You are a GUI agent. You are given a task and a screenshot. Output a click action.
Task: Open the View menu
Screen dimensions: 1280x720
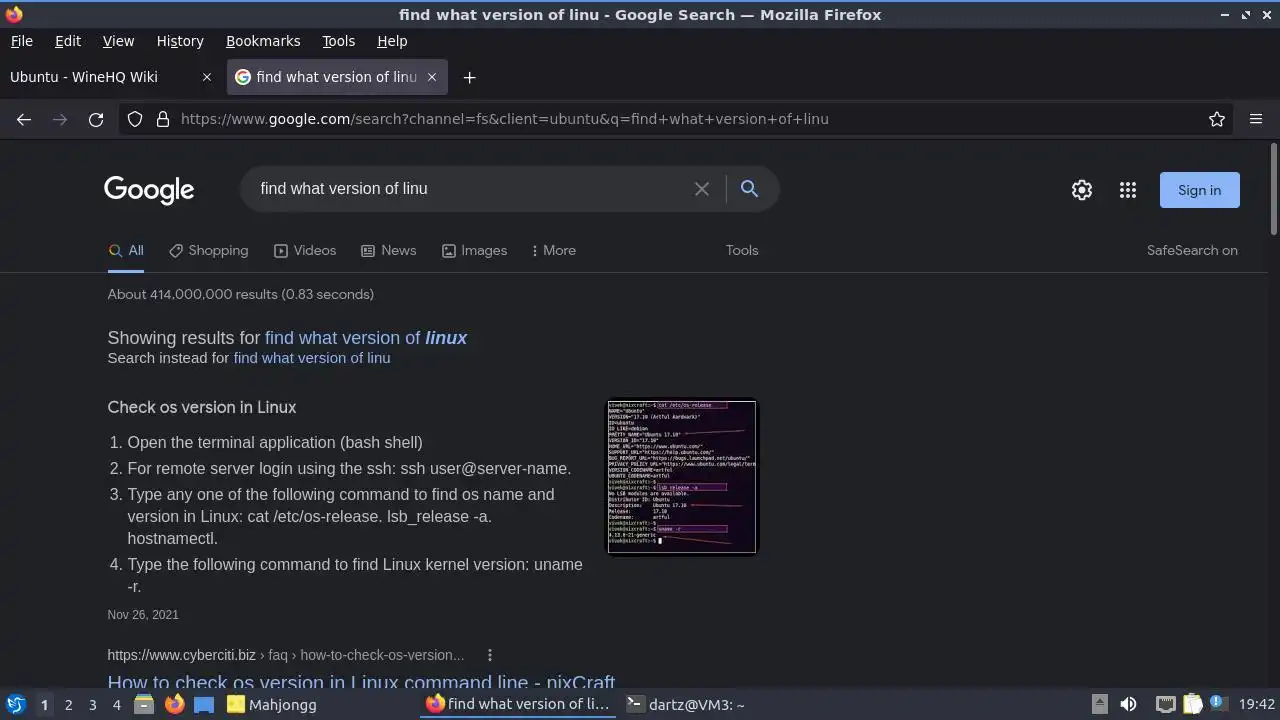tap(118, 41)
